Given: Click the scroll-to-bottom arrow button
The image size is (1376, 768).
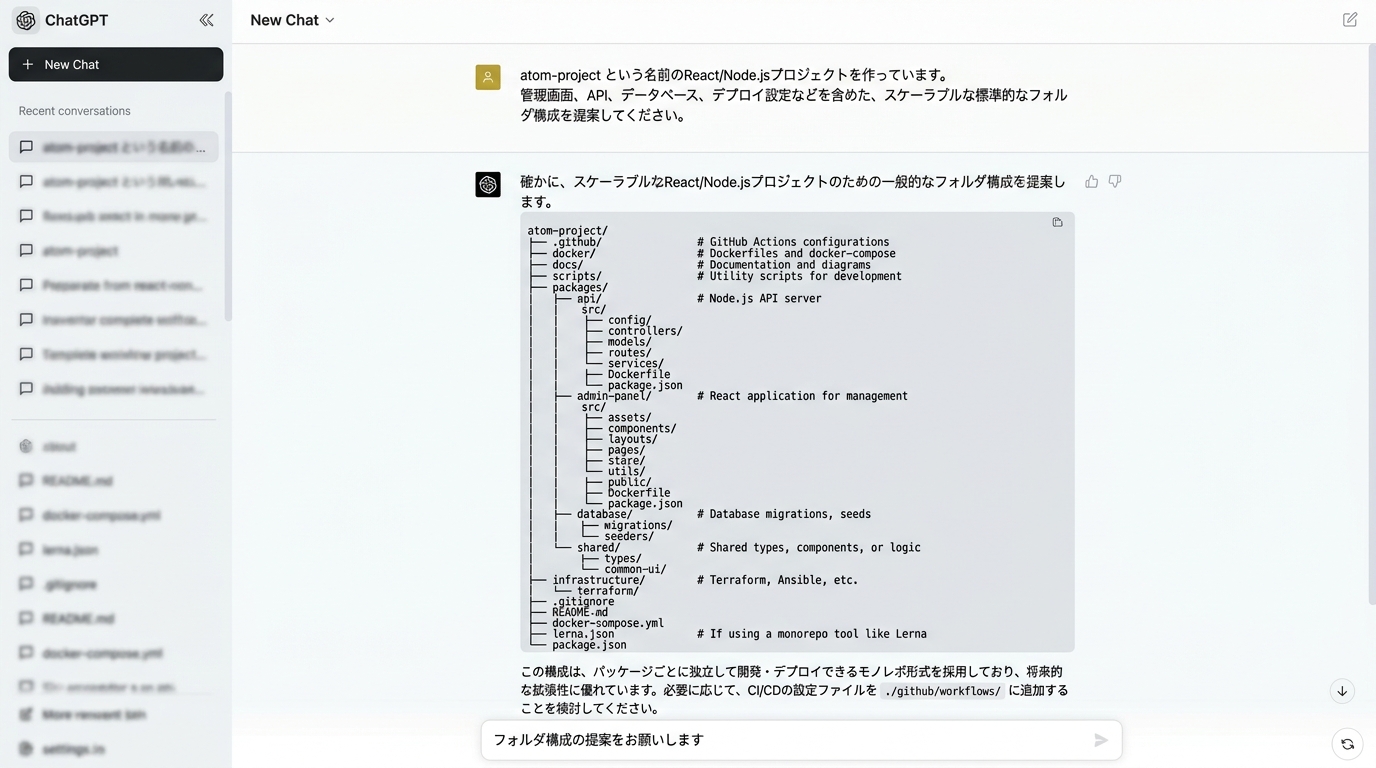Looking at the screenshot, I should [1342, 691].
